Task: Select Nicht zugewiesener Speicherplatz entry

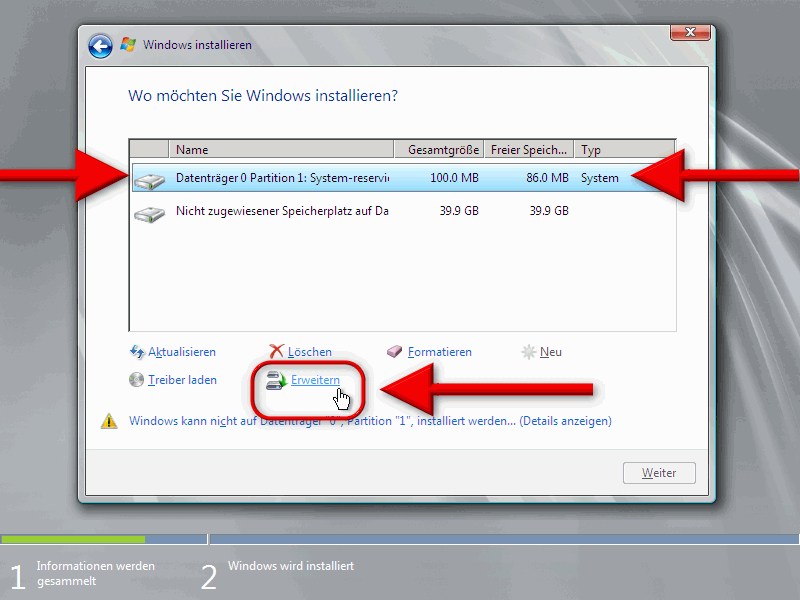Action: 282,211
